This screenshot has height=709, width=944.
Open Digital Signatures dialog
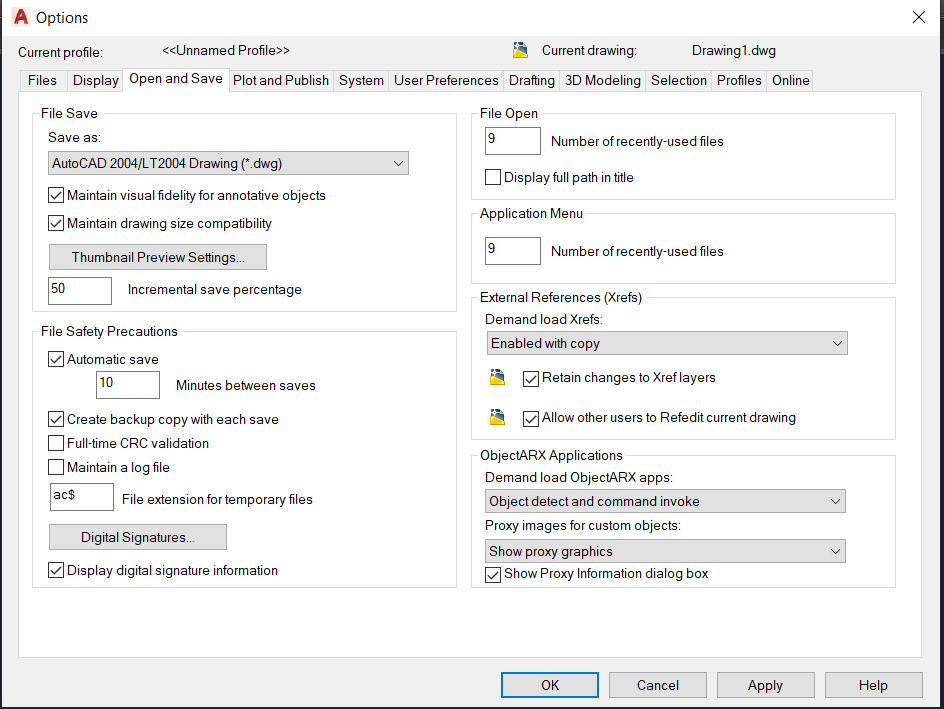pos(138,537)
